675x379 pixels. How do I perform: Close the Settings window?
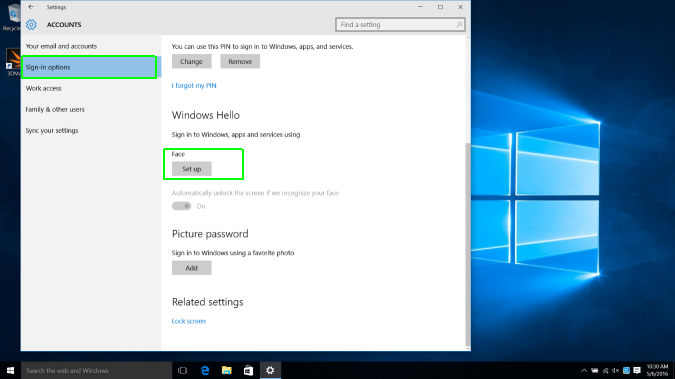coord(460,7)
